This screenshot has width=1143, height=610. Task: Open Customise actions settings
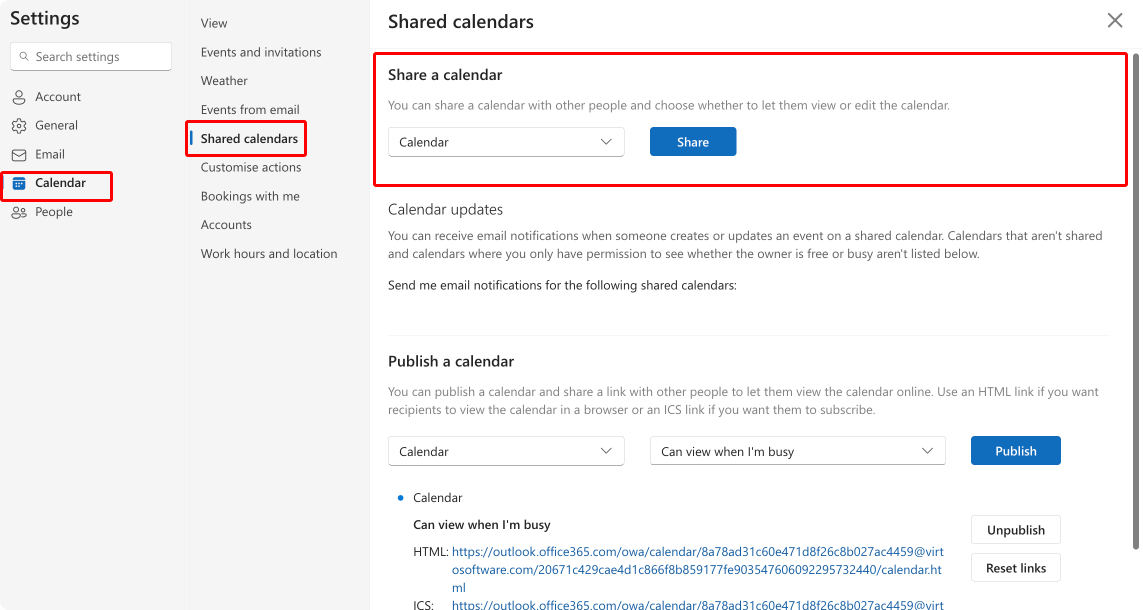(x=251, y=168)
